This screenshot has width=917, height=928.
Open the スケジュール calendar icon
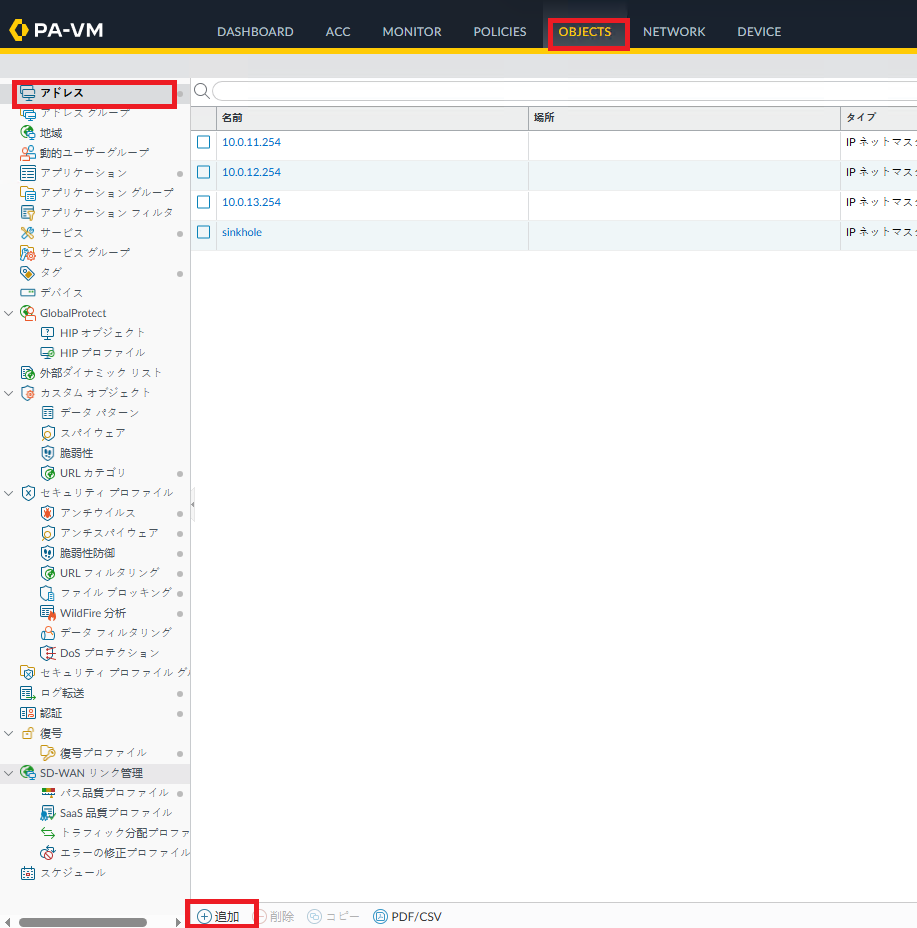click(28, 873)
